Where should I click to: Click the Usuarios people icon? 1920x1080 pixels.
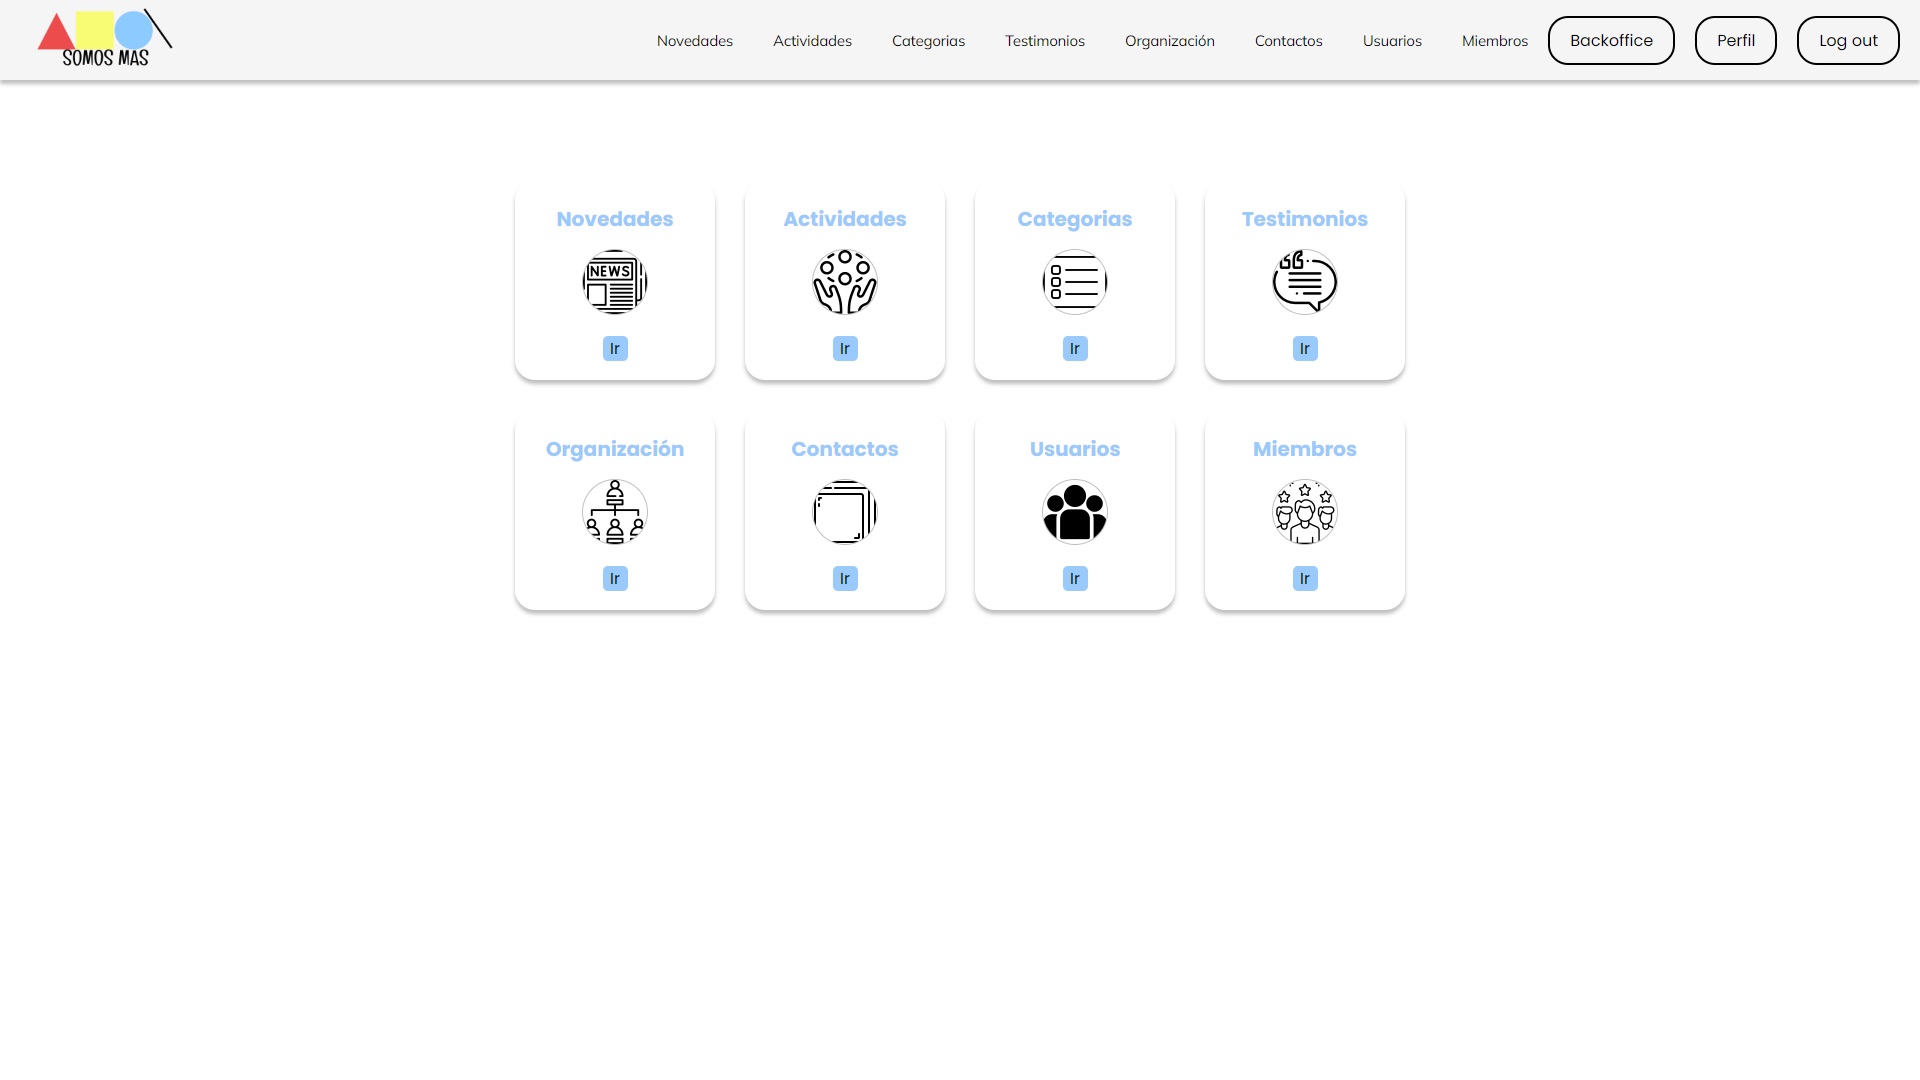point(1074,511)
